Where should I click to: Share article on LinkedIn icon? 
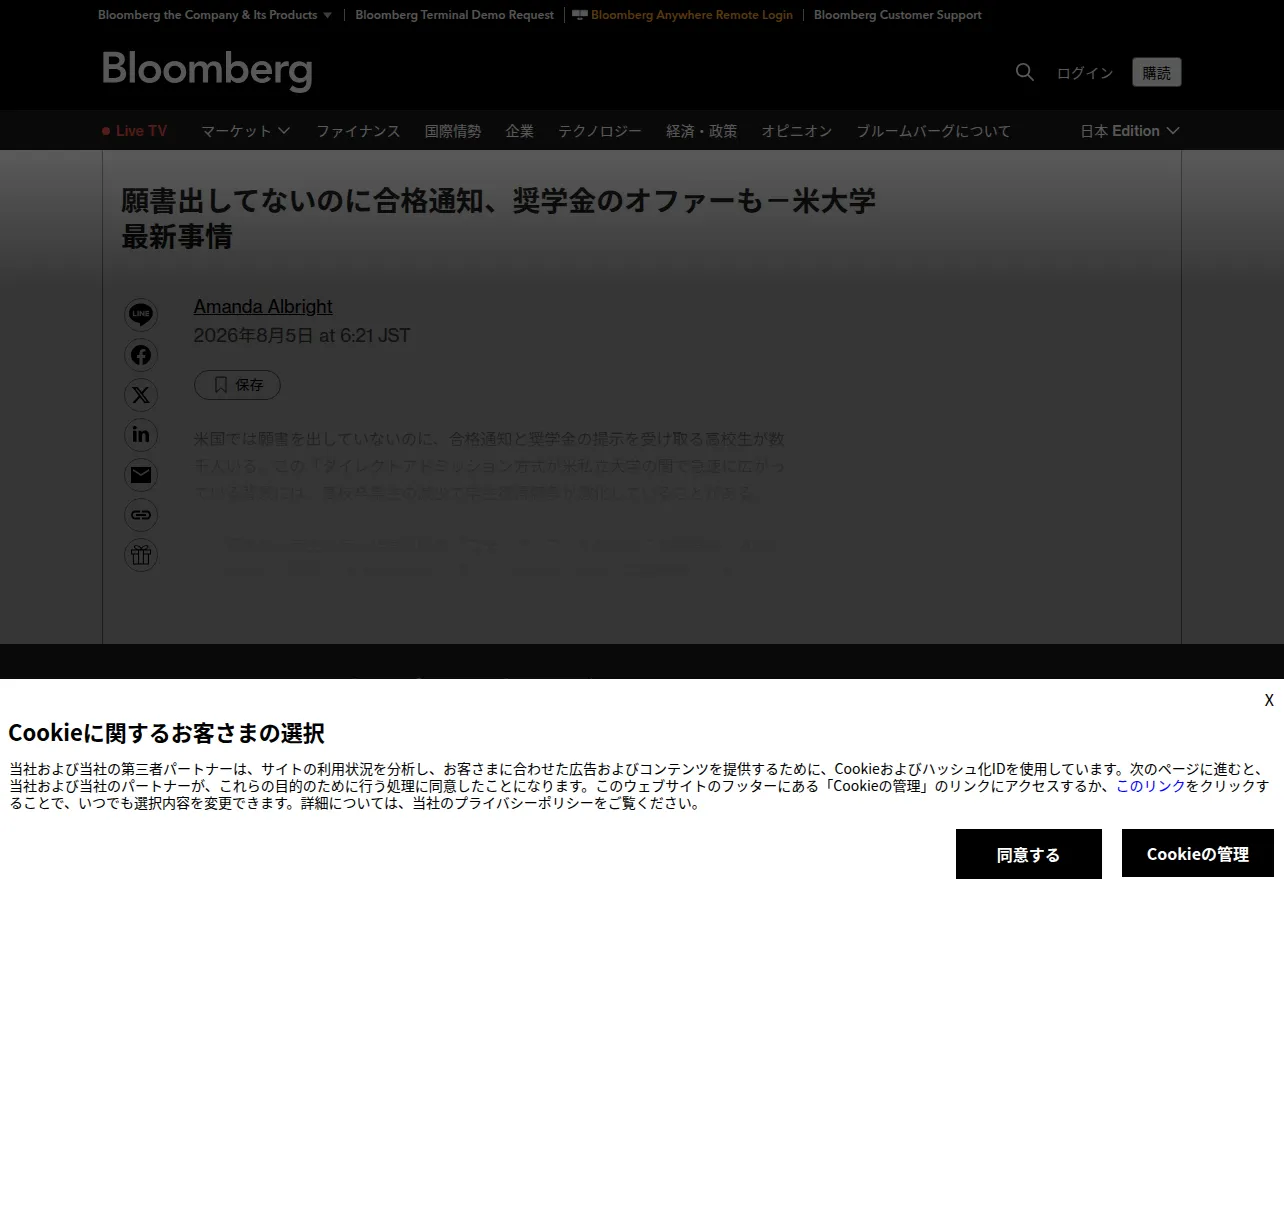(x=141, y=434)
